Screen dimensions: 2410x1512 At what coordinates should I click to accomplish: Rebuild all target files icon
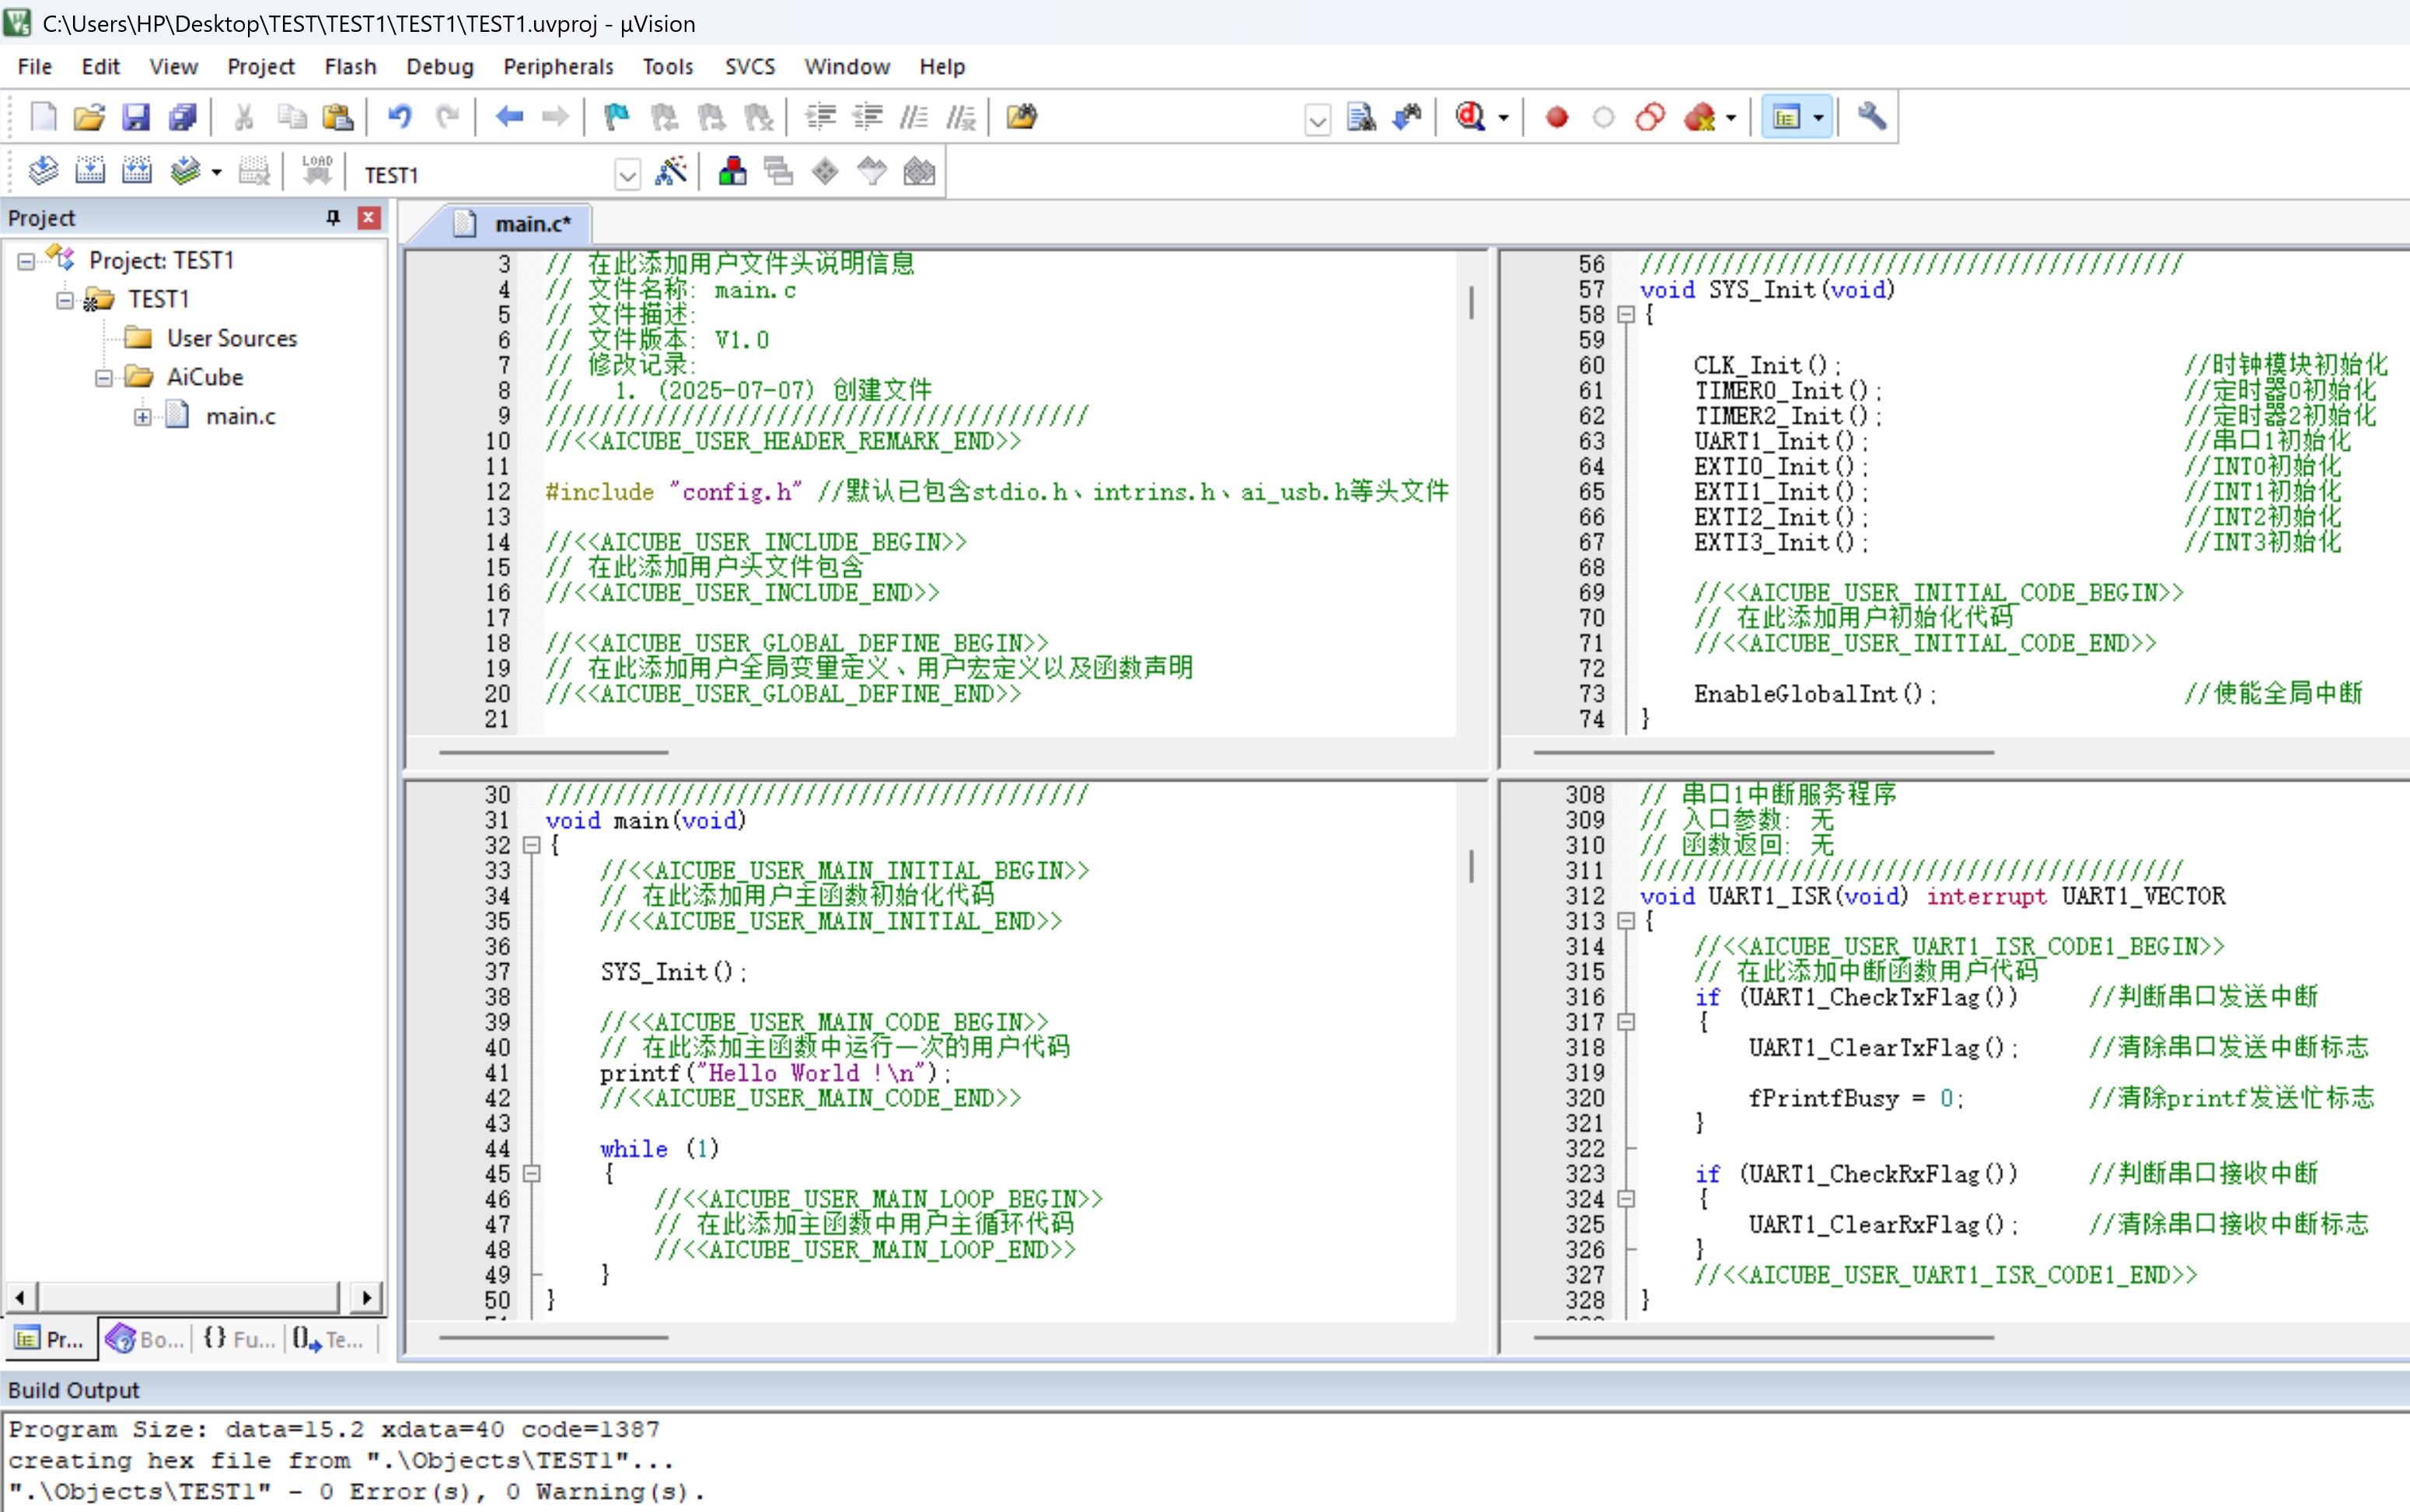coord(137,172)
